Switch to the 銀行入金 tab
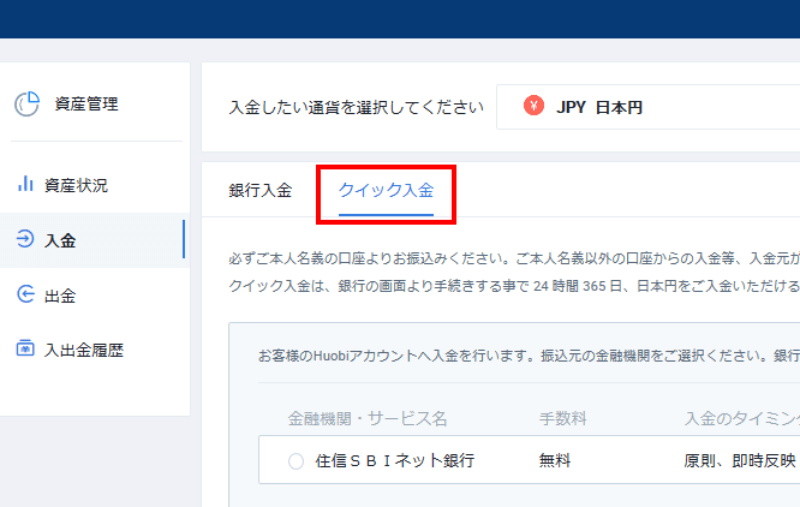This screenshot has height=507, width=800. click(260, 191)
